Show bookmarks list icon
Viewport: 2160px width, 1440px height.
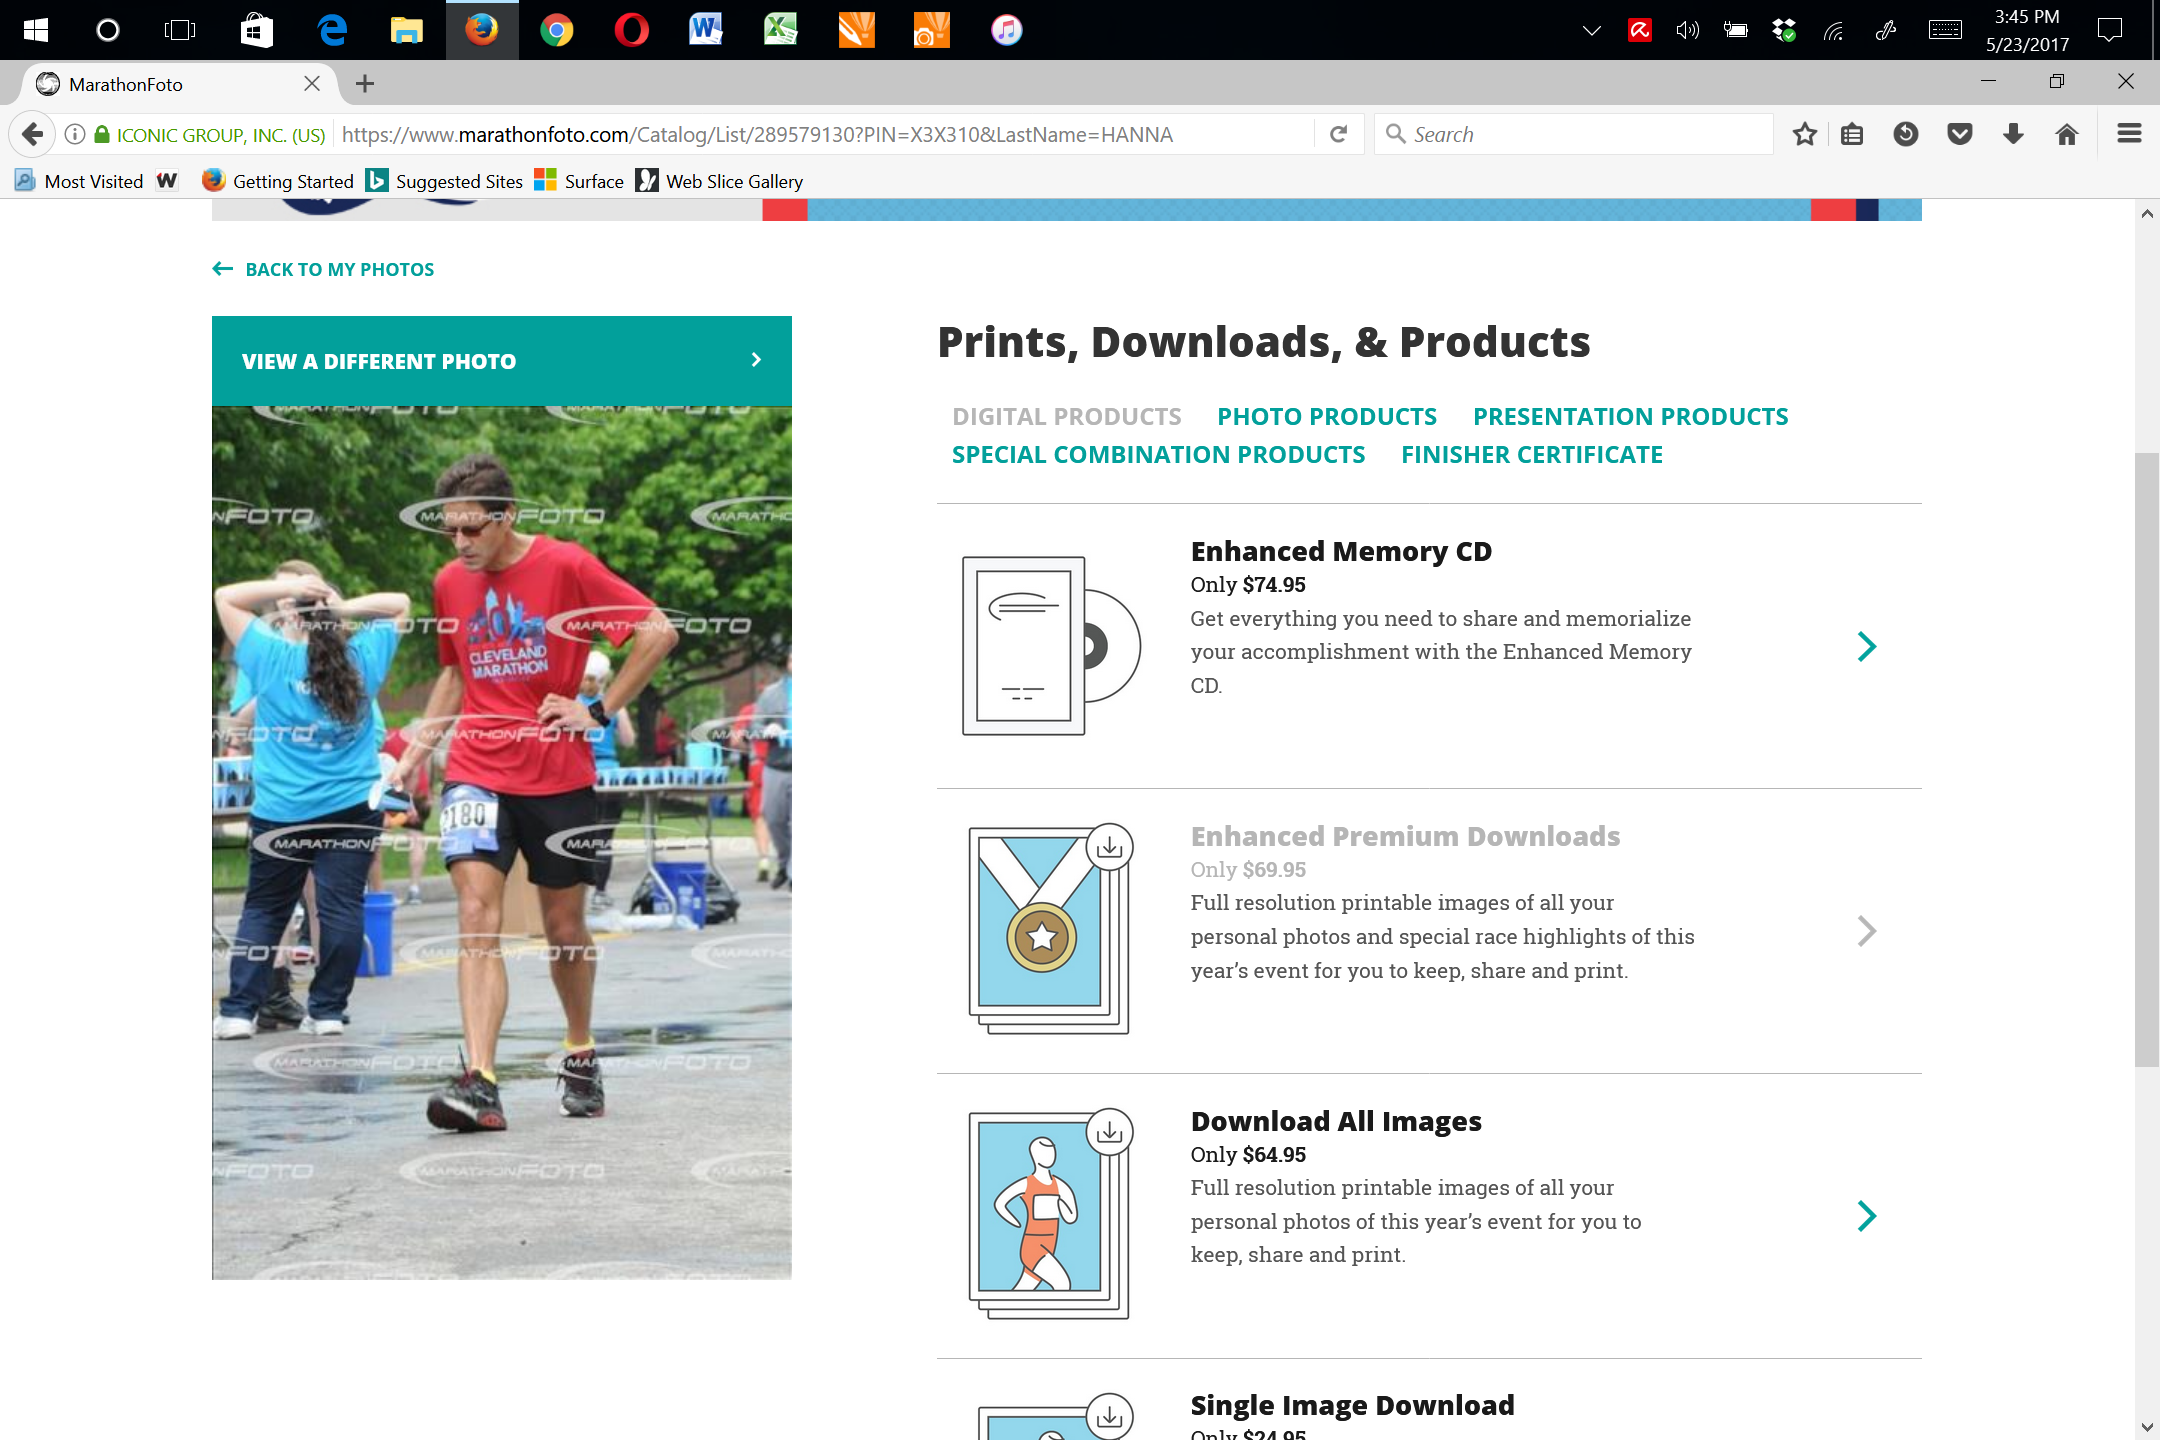[1852, 134]
